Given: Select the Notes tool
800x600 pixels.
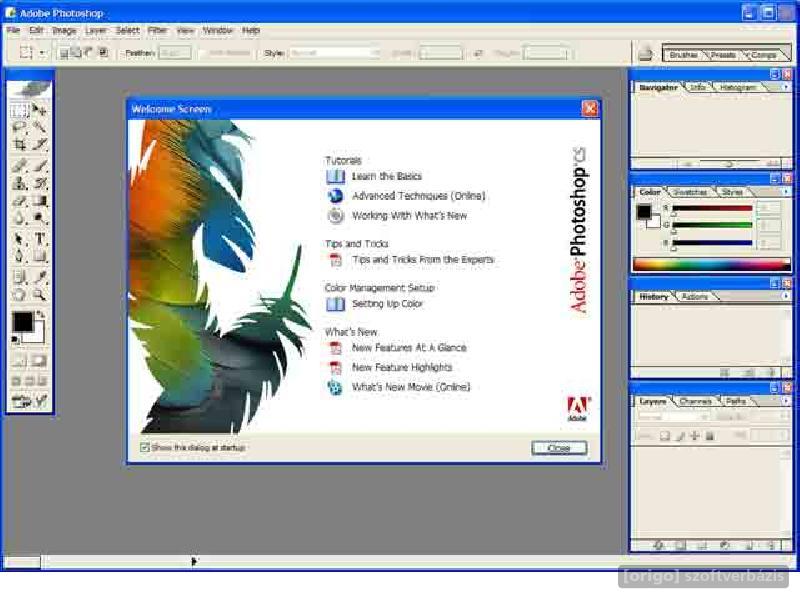Looking at the screenshot, I should click(19, 277).
